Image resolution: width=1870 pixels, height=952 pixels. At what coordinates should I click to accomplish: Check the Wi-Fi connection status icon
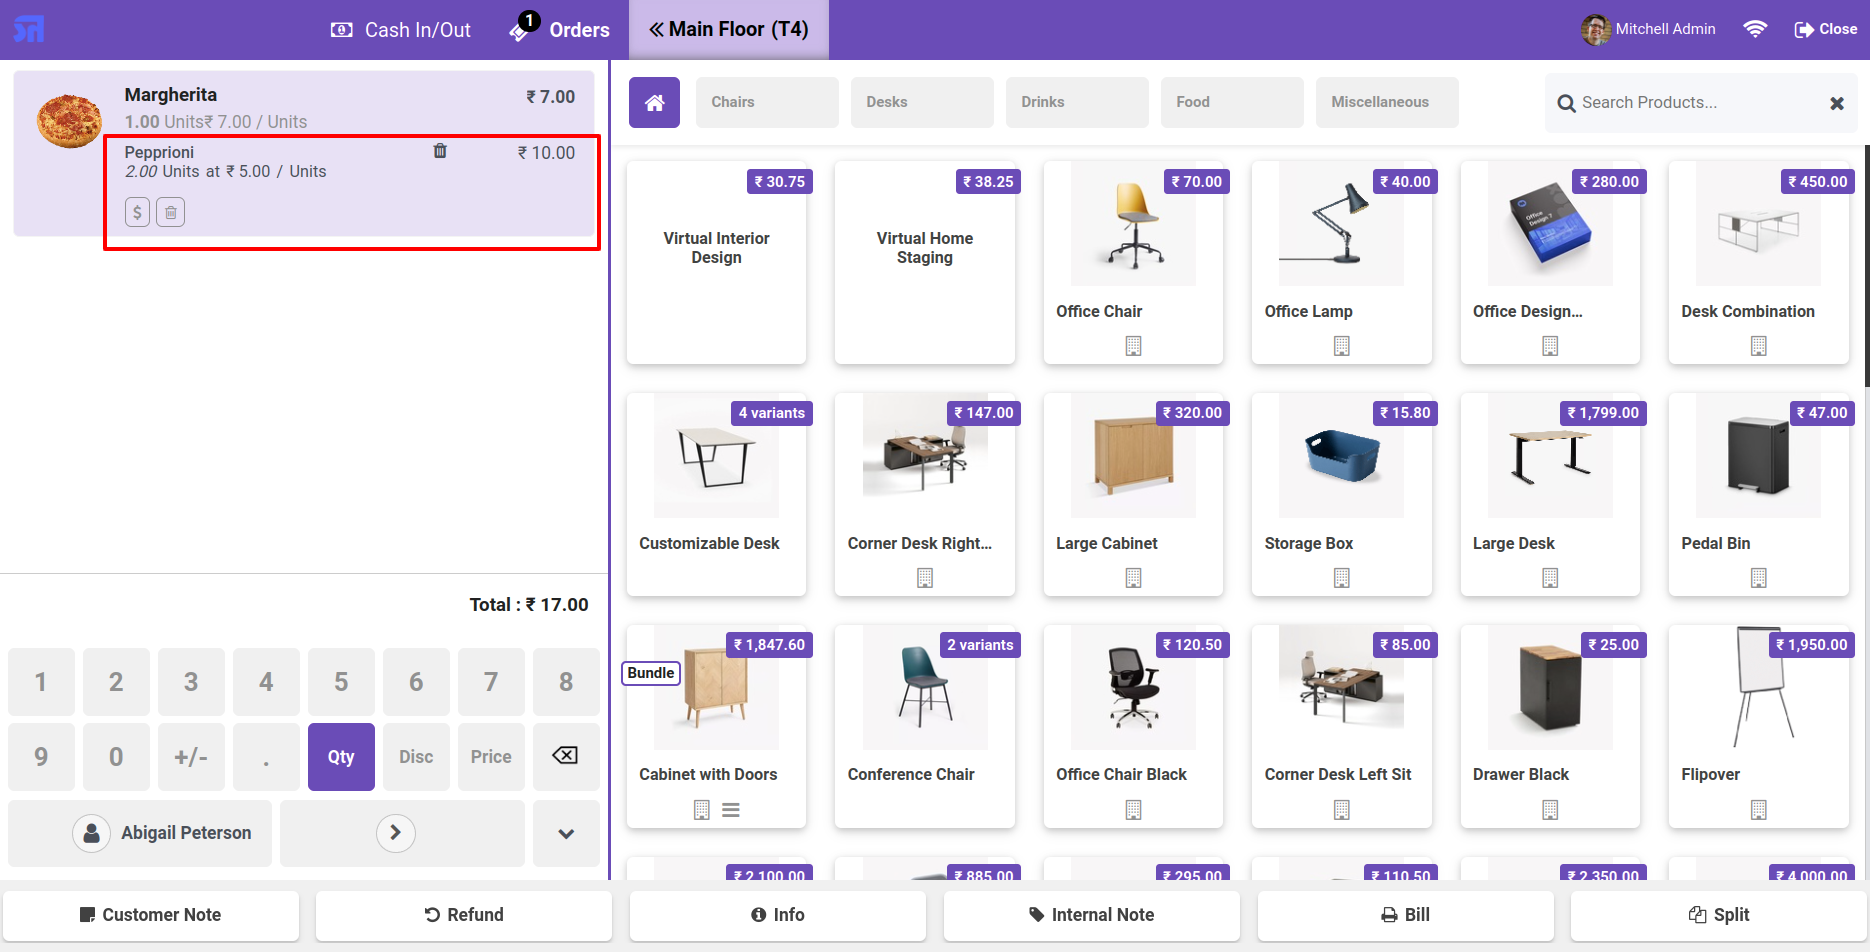coord(1754,29)
